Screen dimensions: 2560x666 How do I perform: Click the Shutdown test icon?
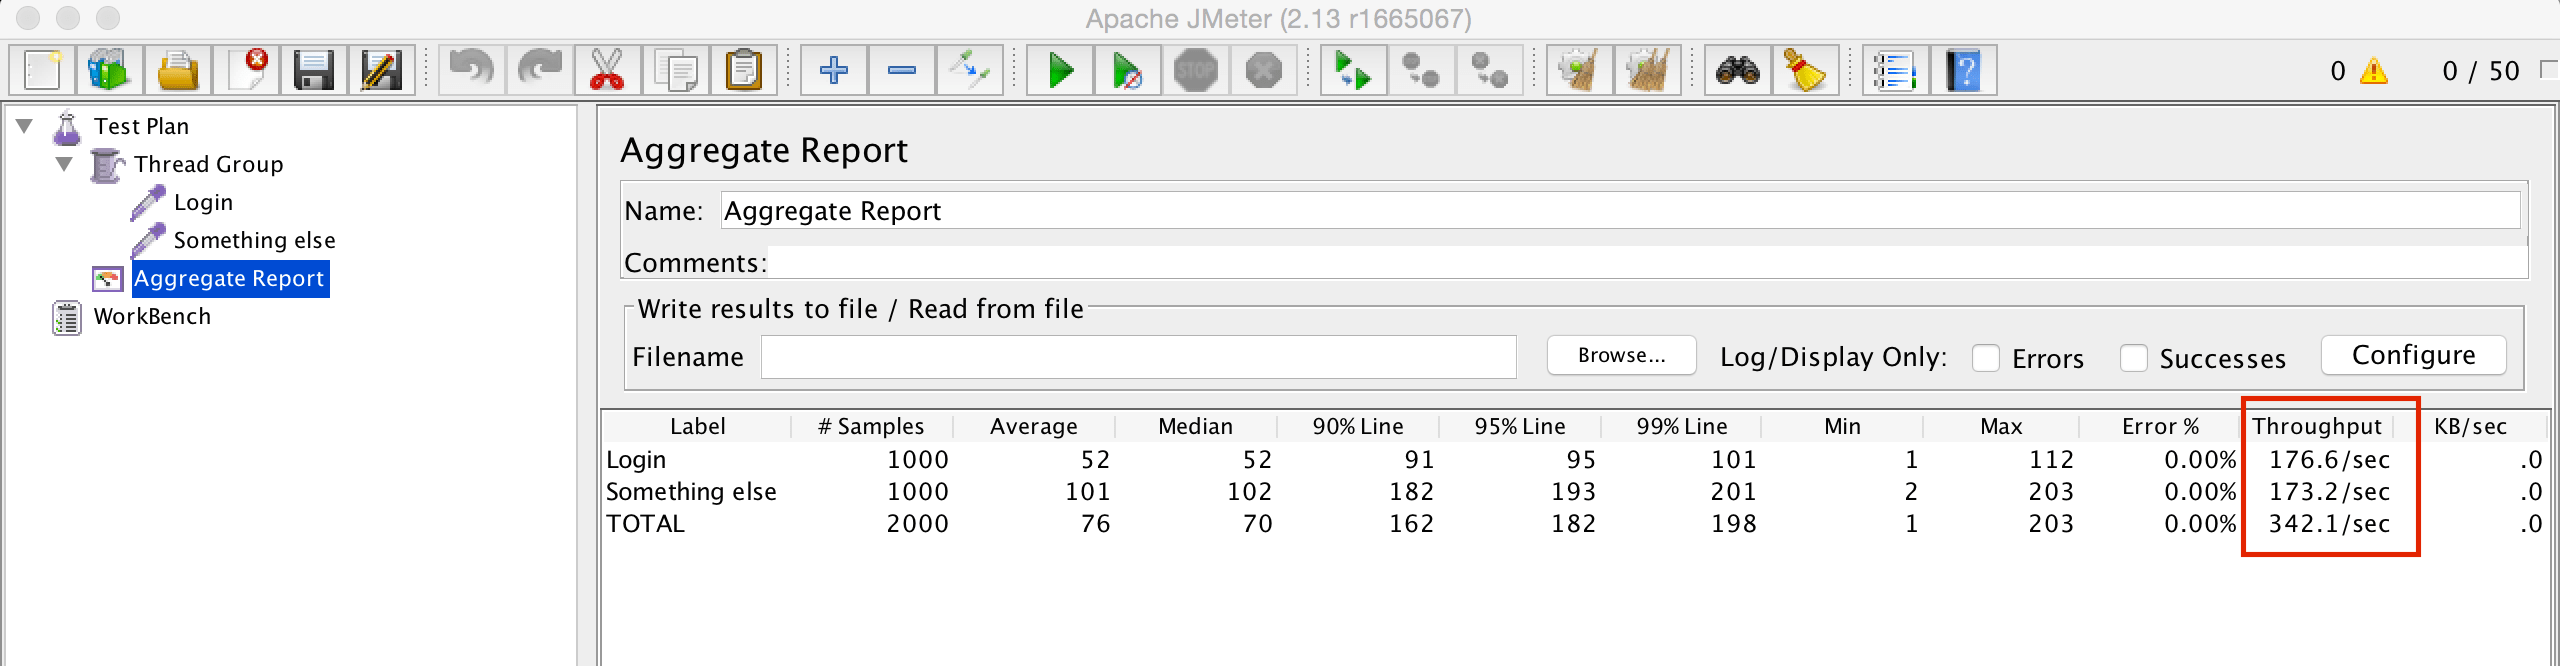pos(1264,71)
